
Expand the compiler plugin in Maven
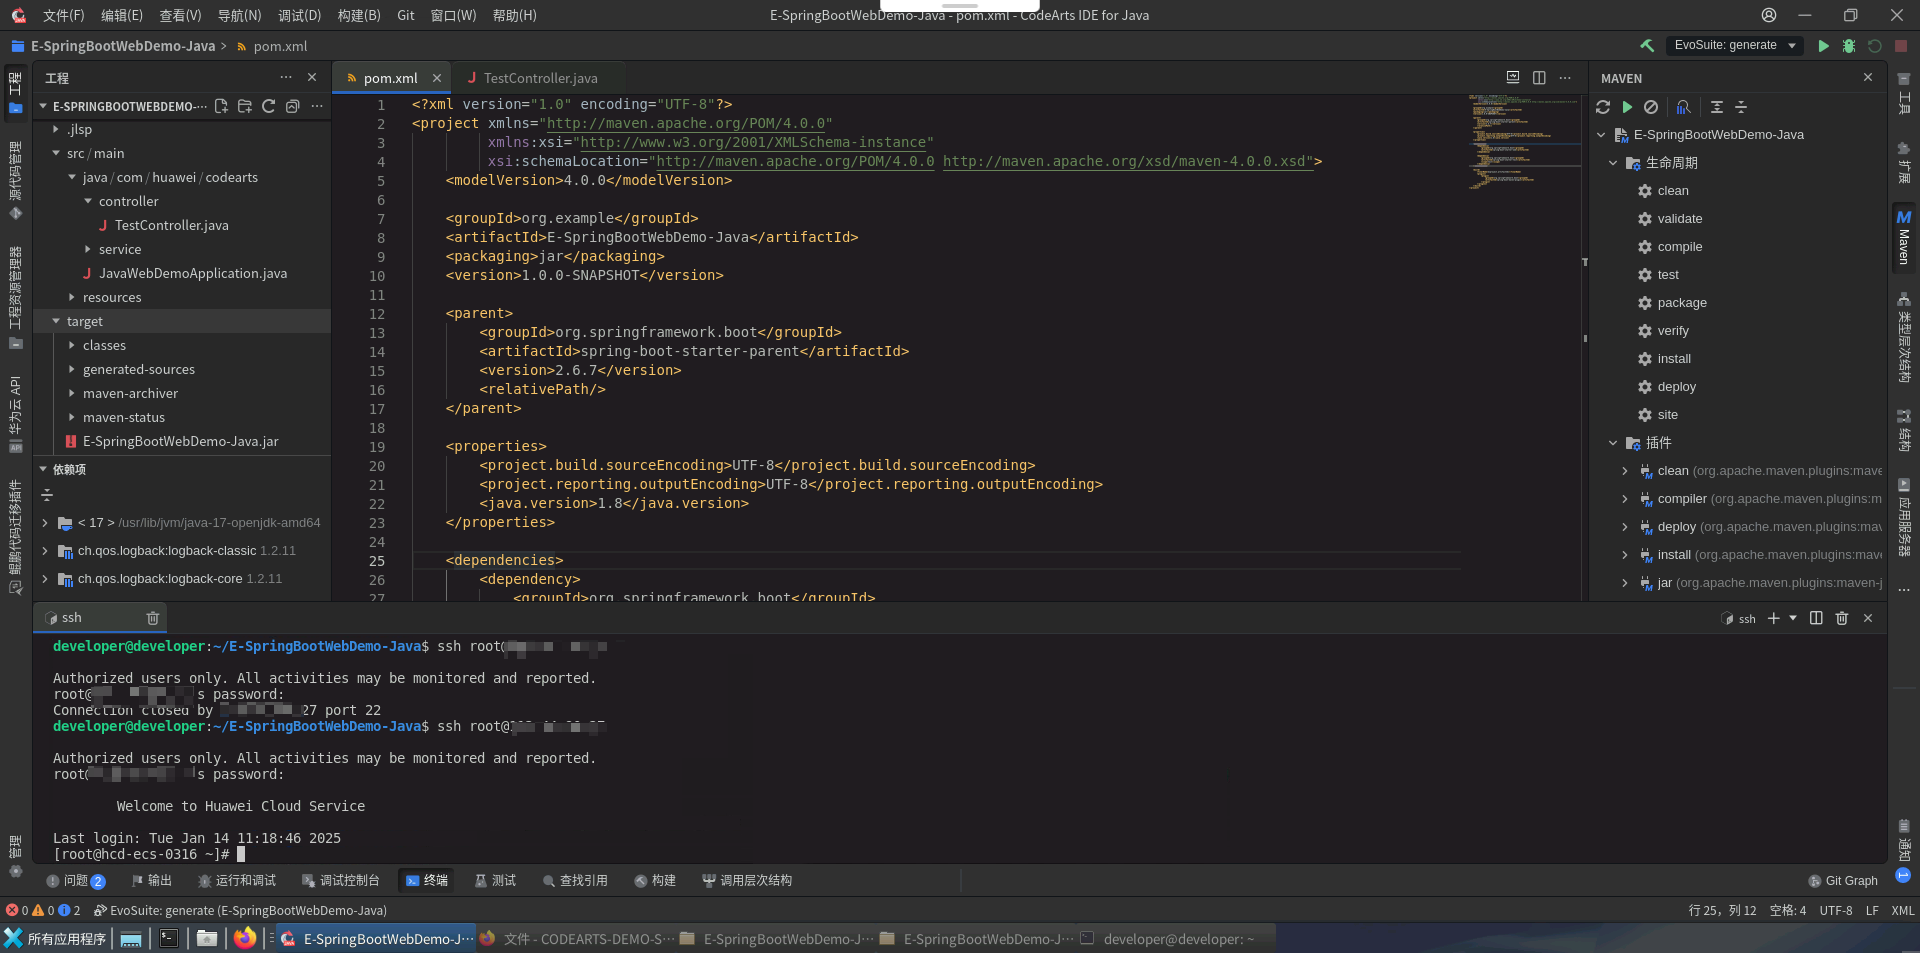1625,499
